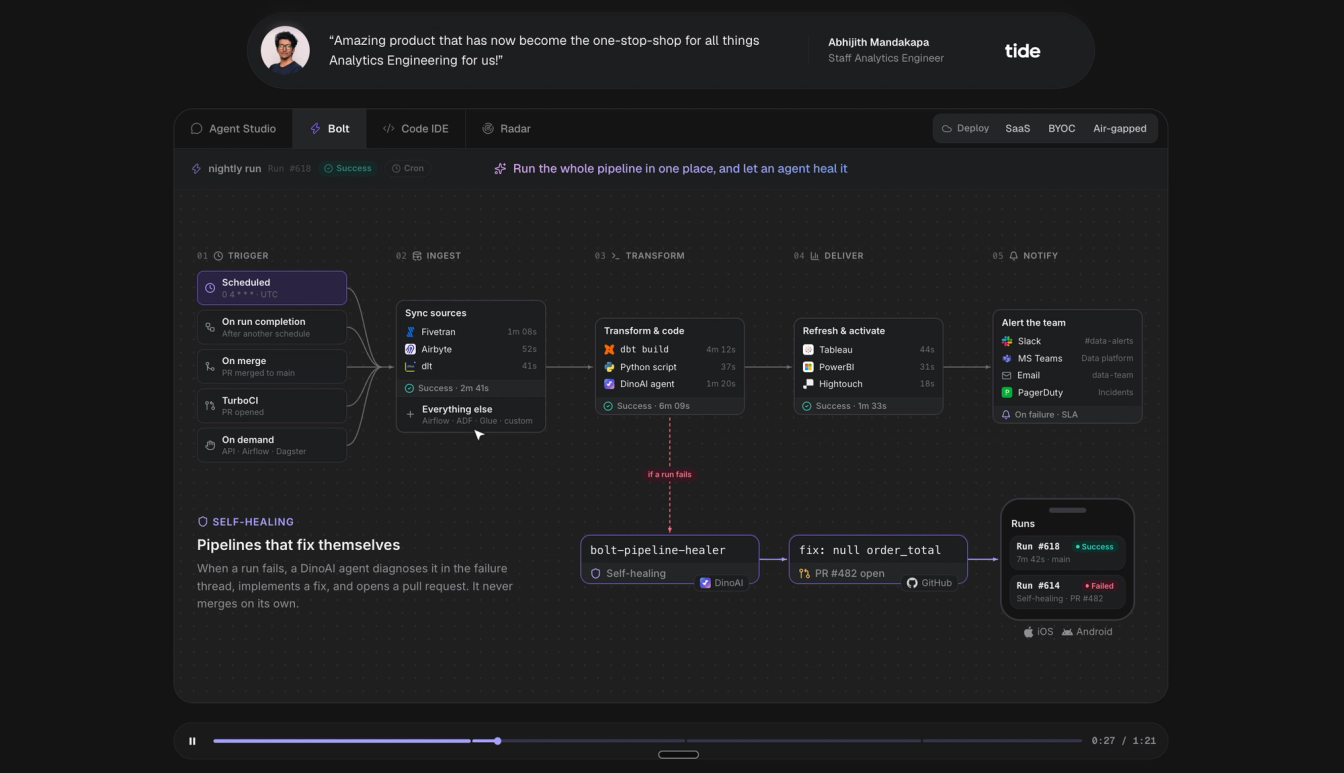
Task: Click the Apple iOS icon
Action: point(1029,632)
